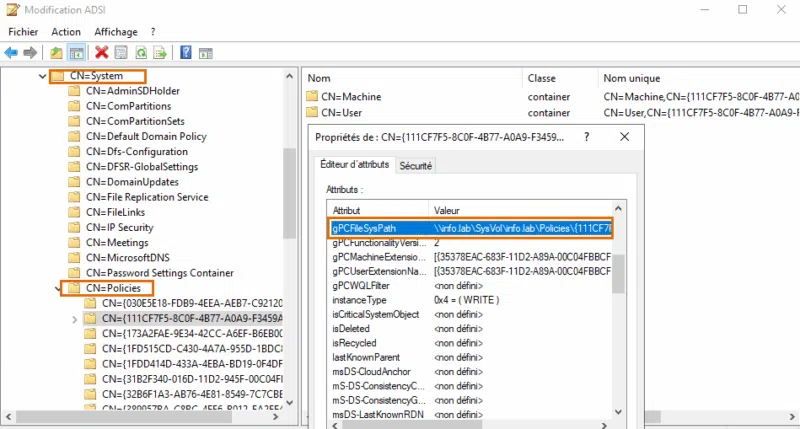Image resolution: width=800 pixels, height=429 pixels.
Task: Open the Affichage menu
Action: coord(116,32)
